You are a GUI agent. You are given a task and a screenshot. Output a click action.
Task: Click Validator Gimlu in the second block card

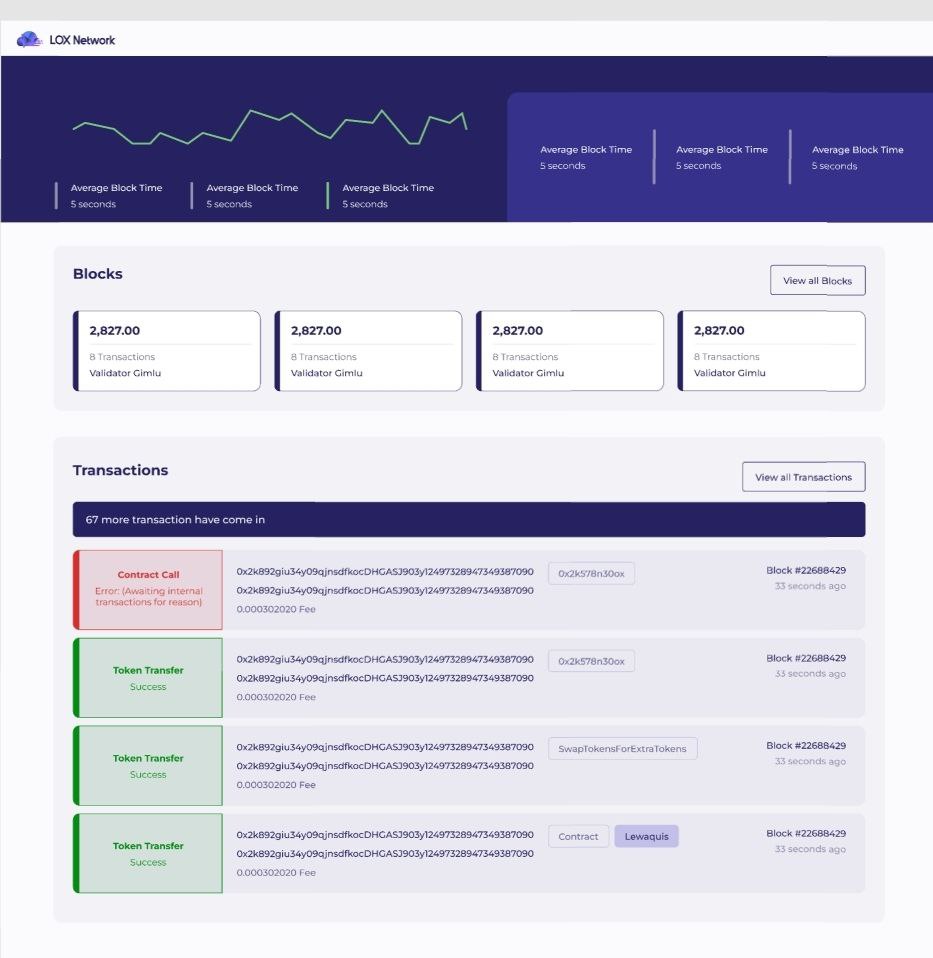(x=326, y=373)
